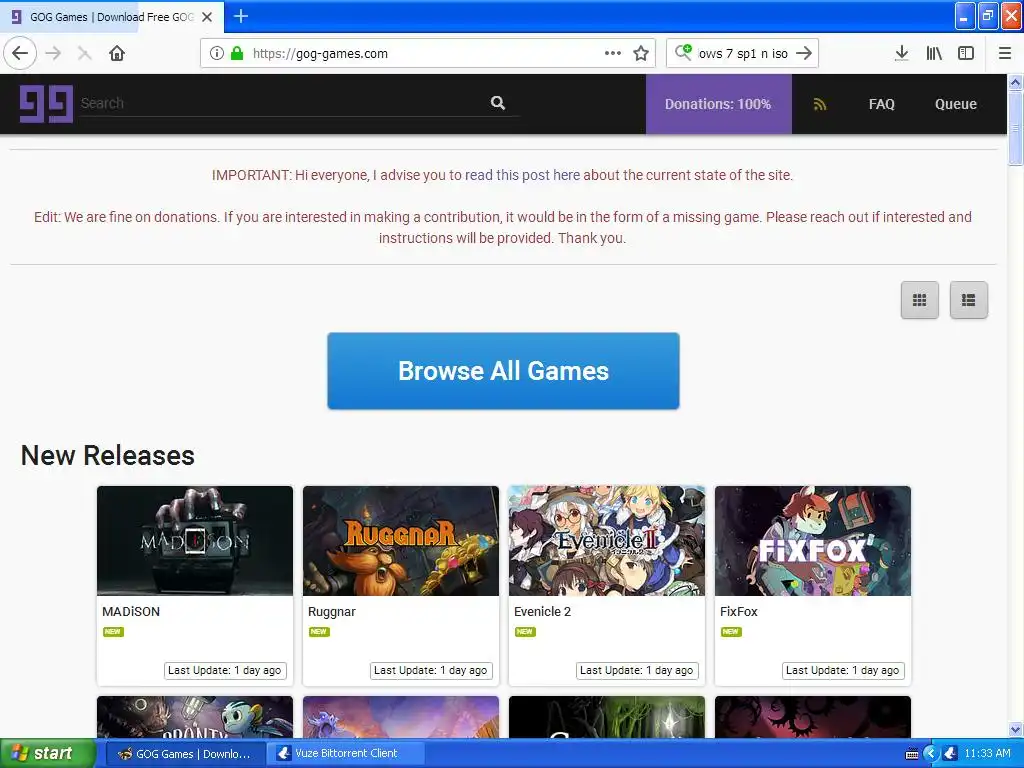Click the green padlock security icon
The width and height of the screenshot is (1024, 768).
coord(237,53)
